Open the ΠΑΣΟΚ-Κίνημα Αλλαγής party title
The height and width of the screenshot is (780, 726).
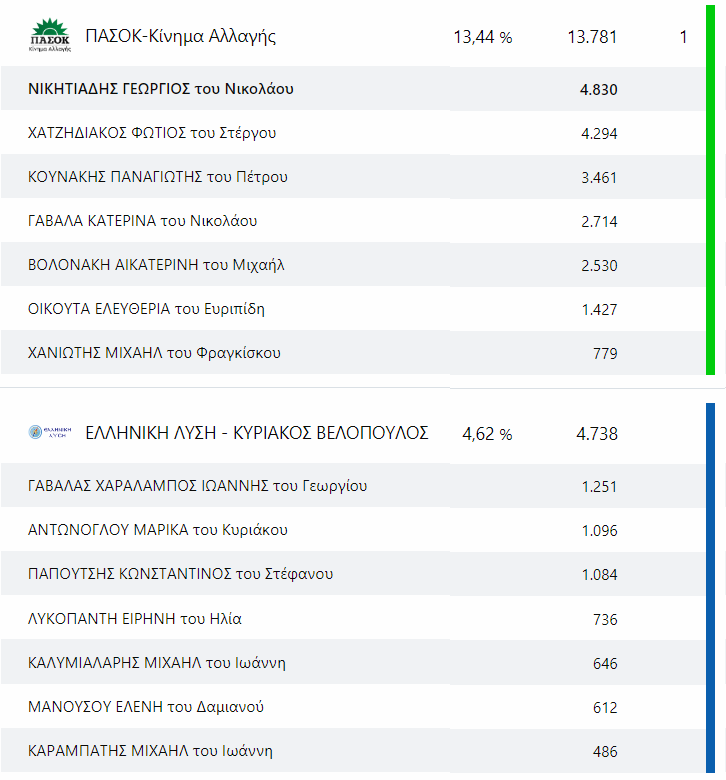181,36
